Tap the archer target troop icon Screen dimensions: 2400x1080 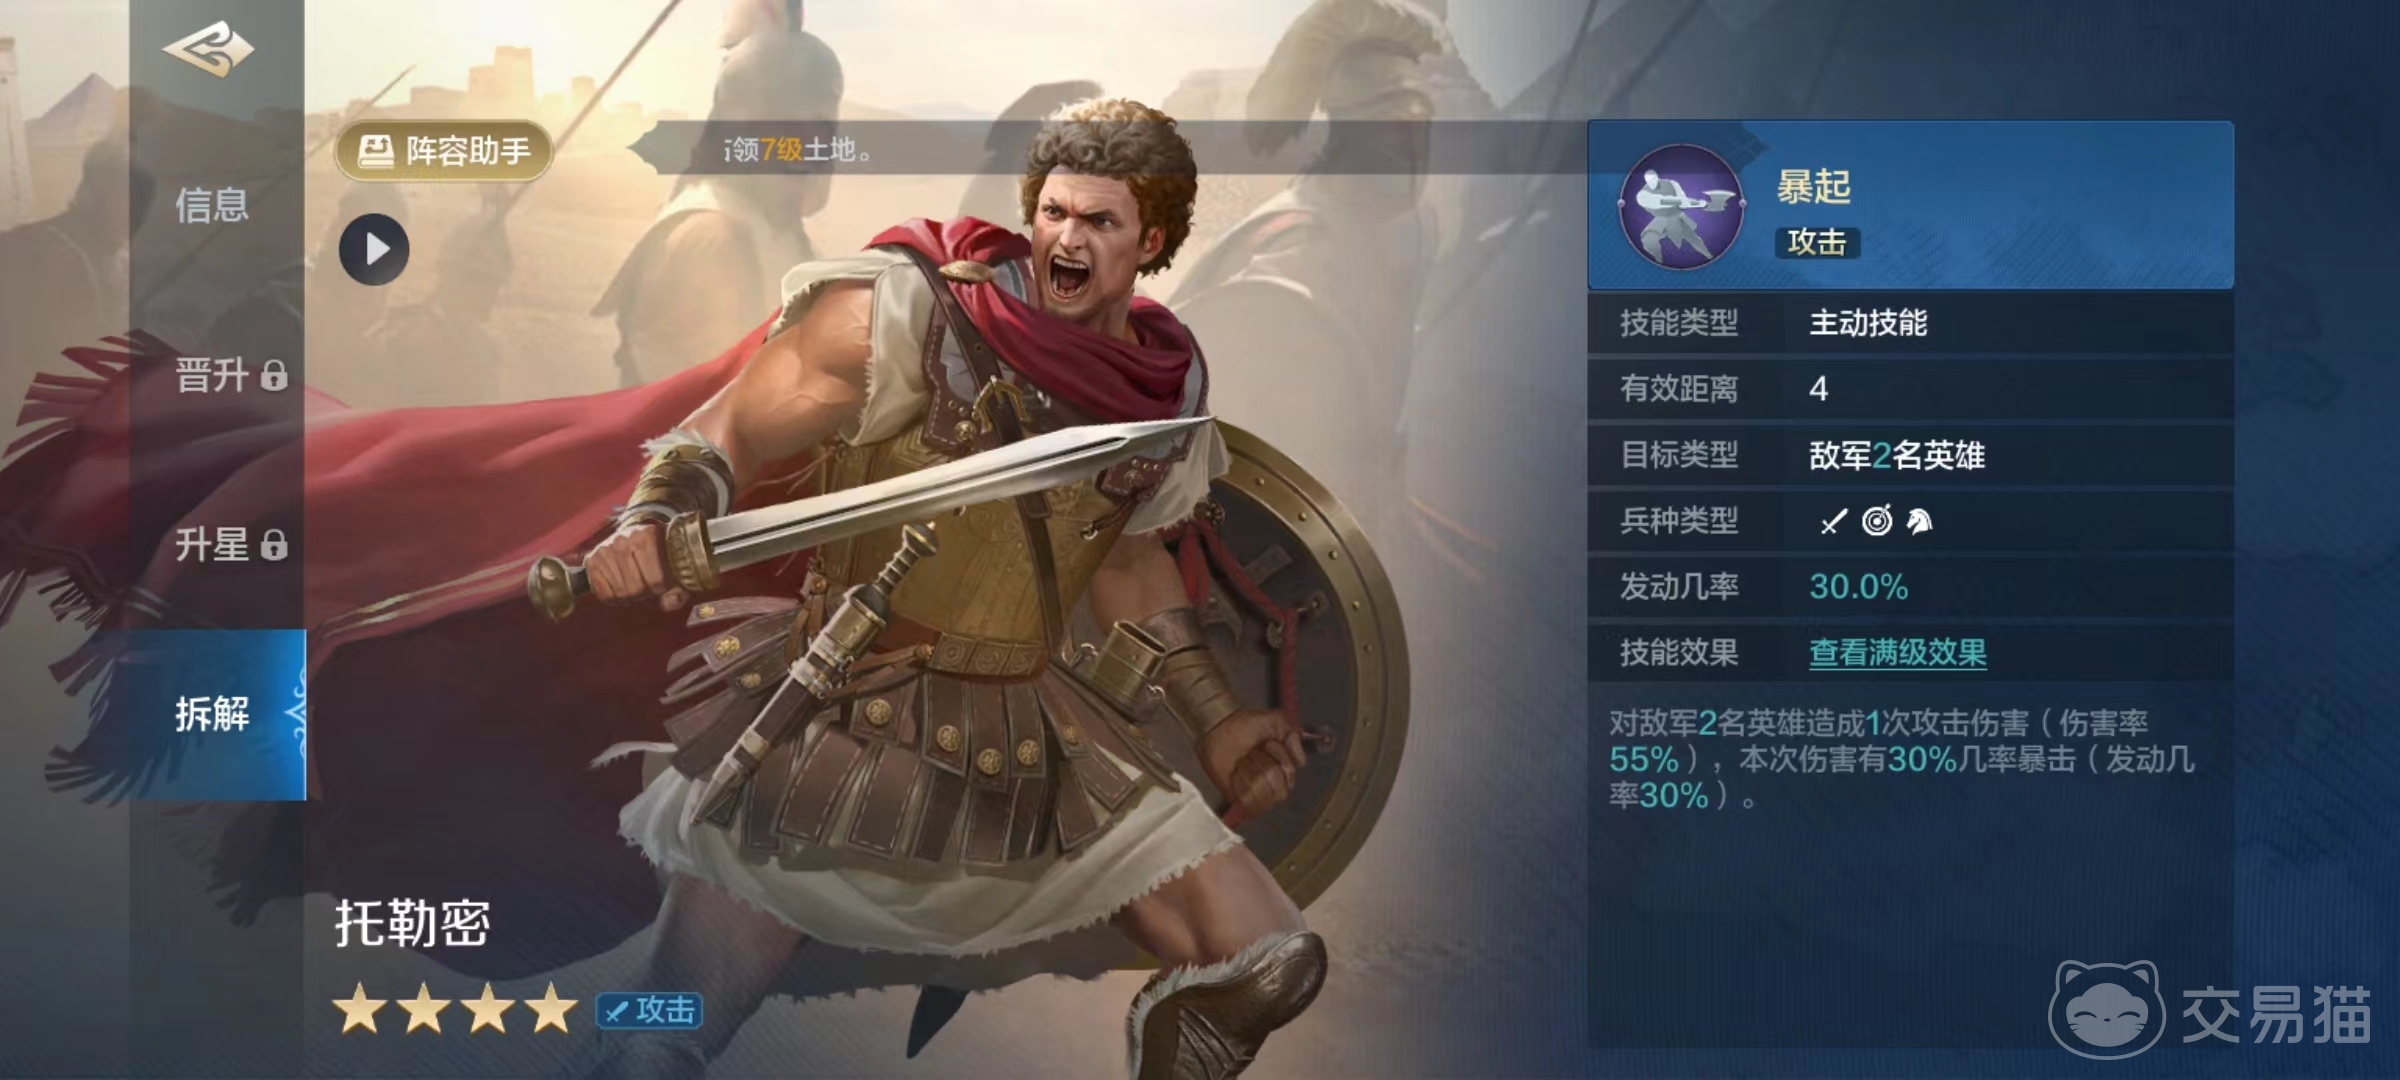pyautogui.click(x=1876, y=521)
